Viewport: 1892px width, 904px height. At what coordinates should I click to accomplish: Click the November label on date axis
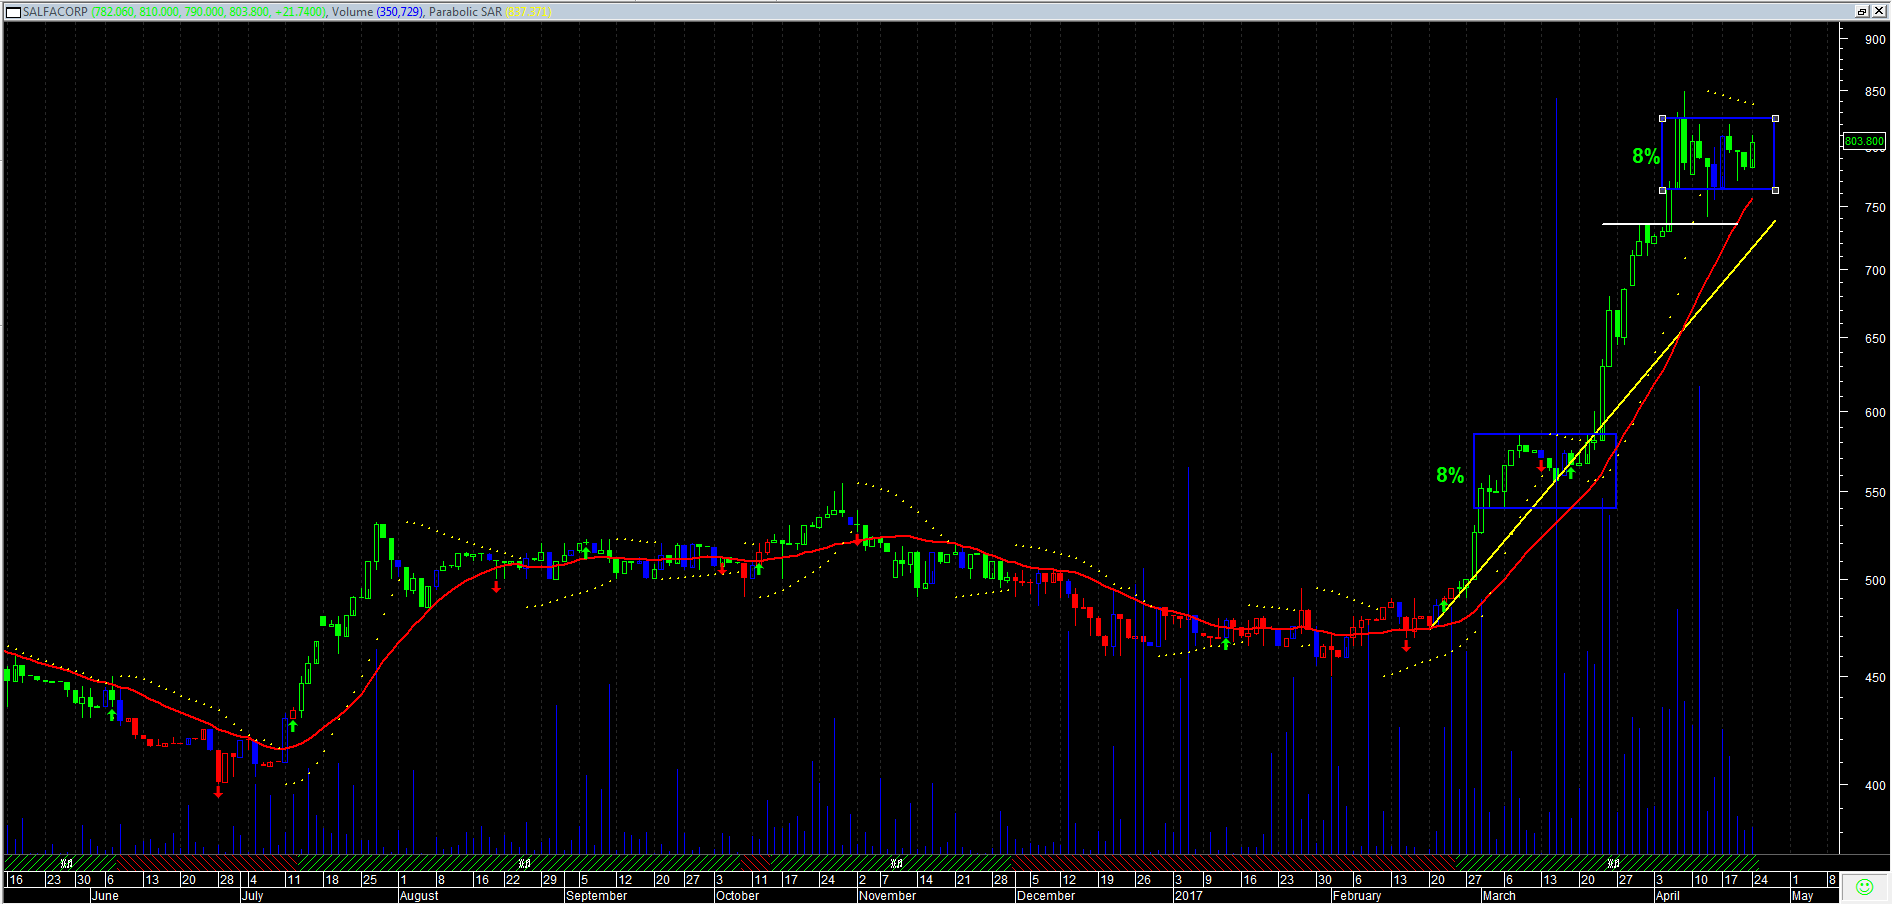click(x=887, y=896)
